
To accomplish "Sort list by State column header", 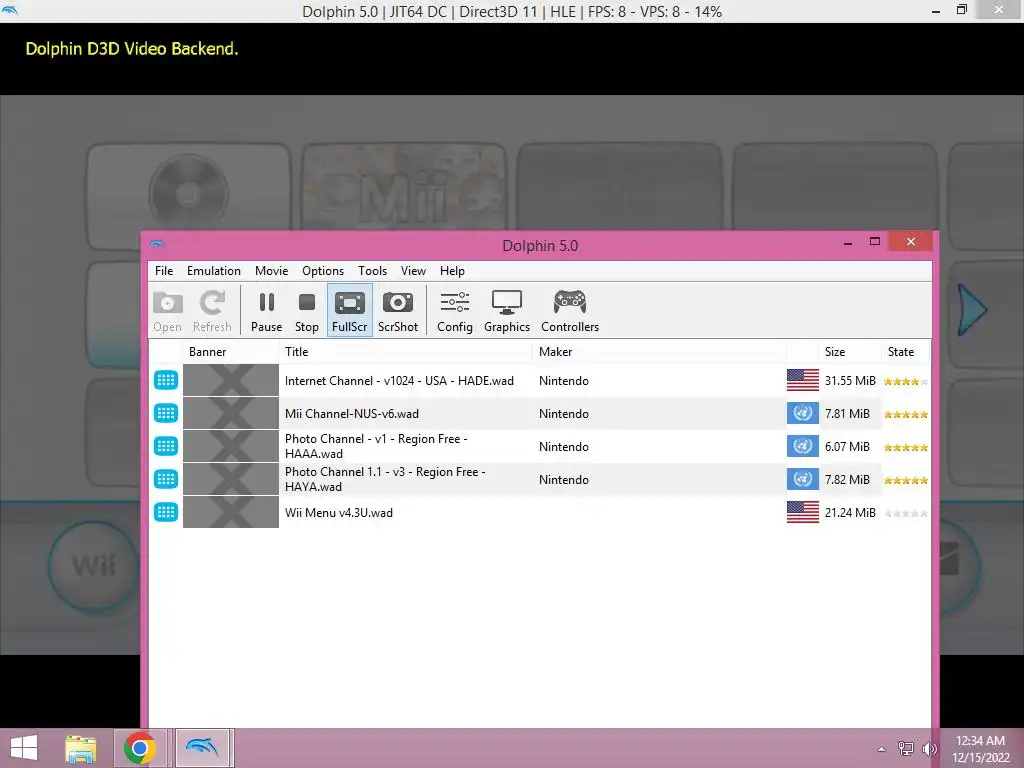I will point(906,351).
